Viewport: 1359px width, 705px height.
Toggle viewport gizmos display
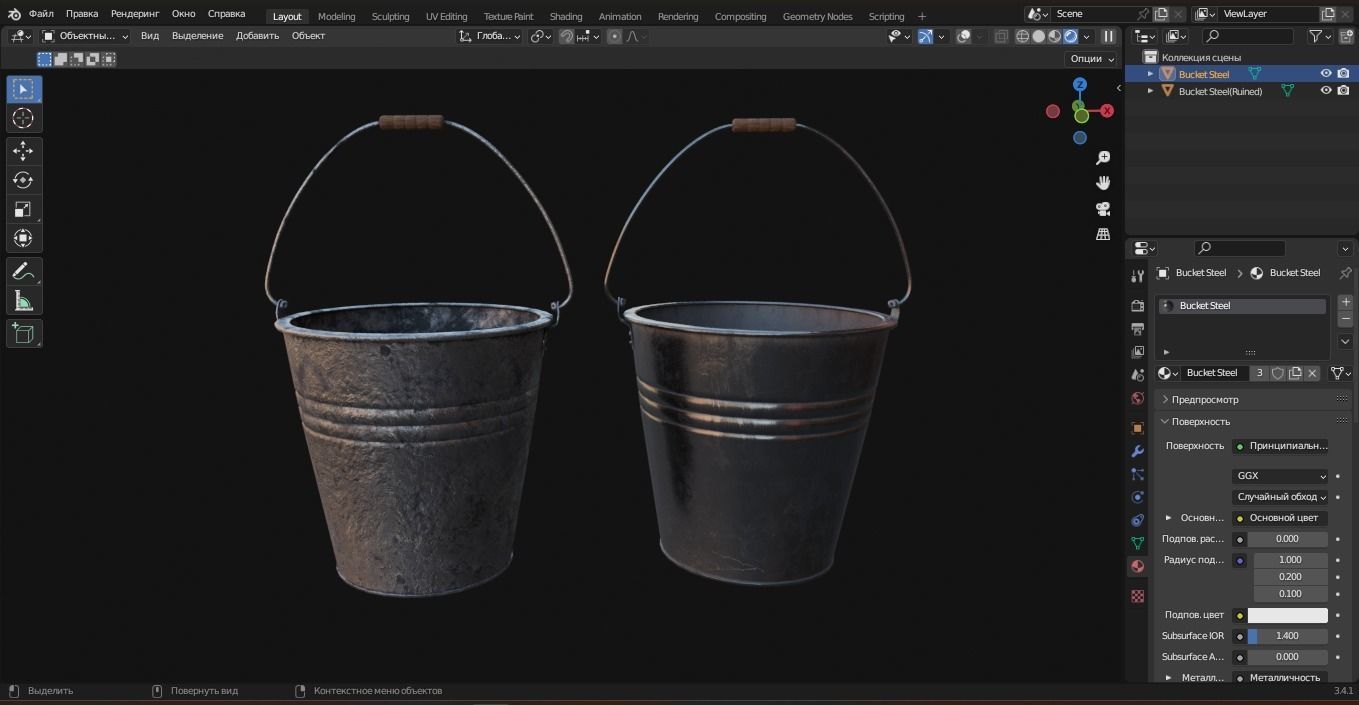(x=926, y=36)
